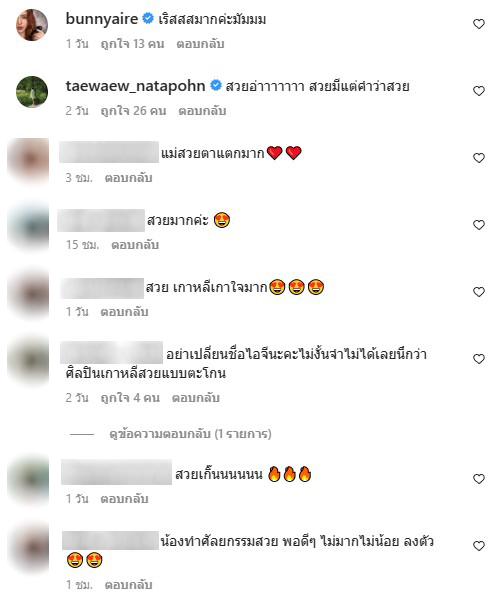Reply to taewaew_natapohn's comment via ตอบกลับ
The image size is (498, 601).
202,111
